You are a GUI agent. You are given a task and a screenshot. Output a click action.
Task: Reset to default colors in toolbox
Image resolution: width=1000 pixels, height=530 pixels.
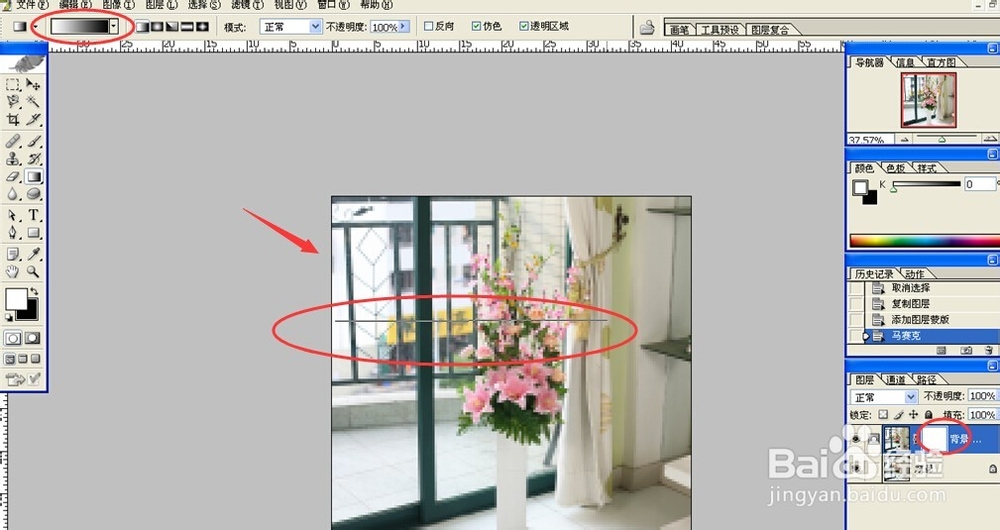tap(9, 317)
